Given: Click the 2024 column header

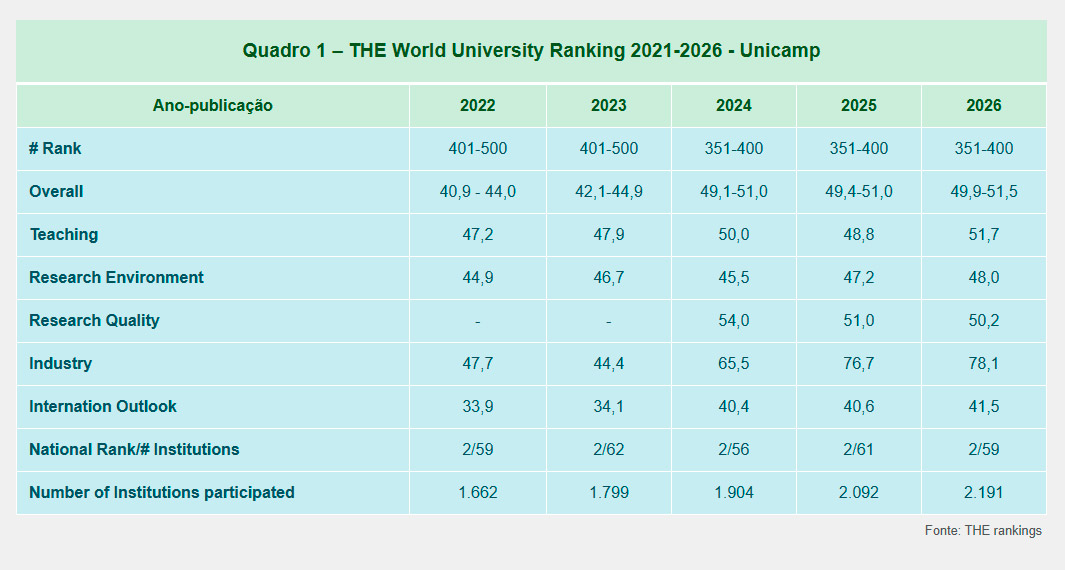Looking at the screenshot, I should pos(733,106).
